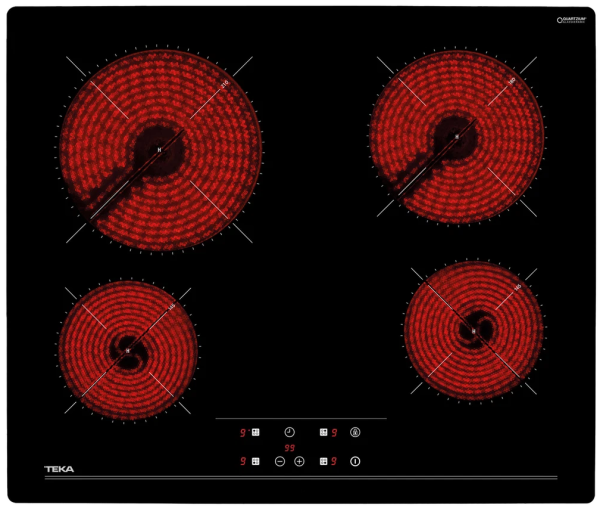600x508 pixels.
Task: Click the rear-right cooking zone center
Action: click(x=457, y=136)
